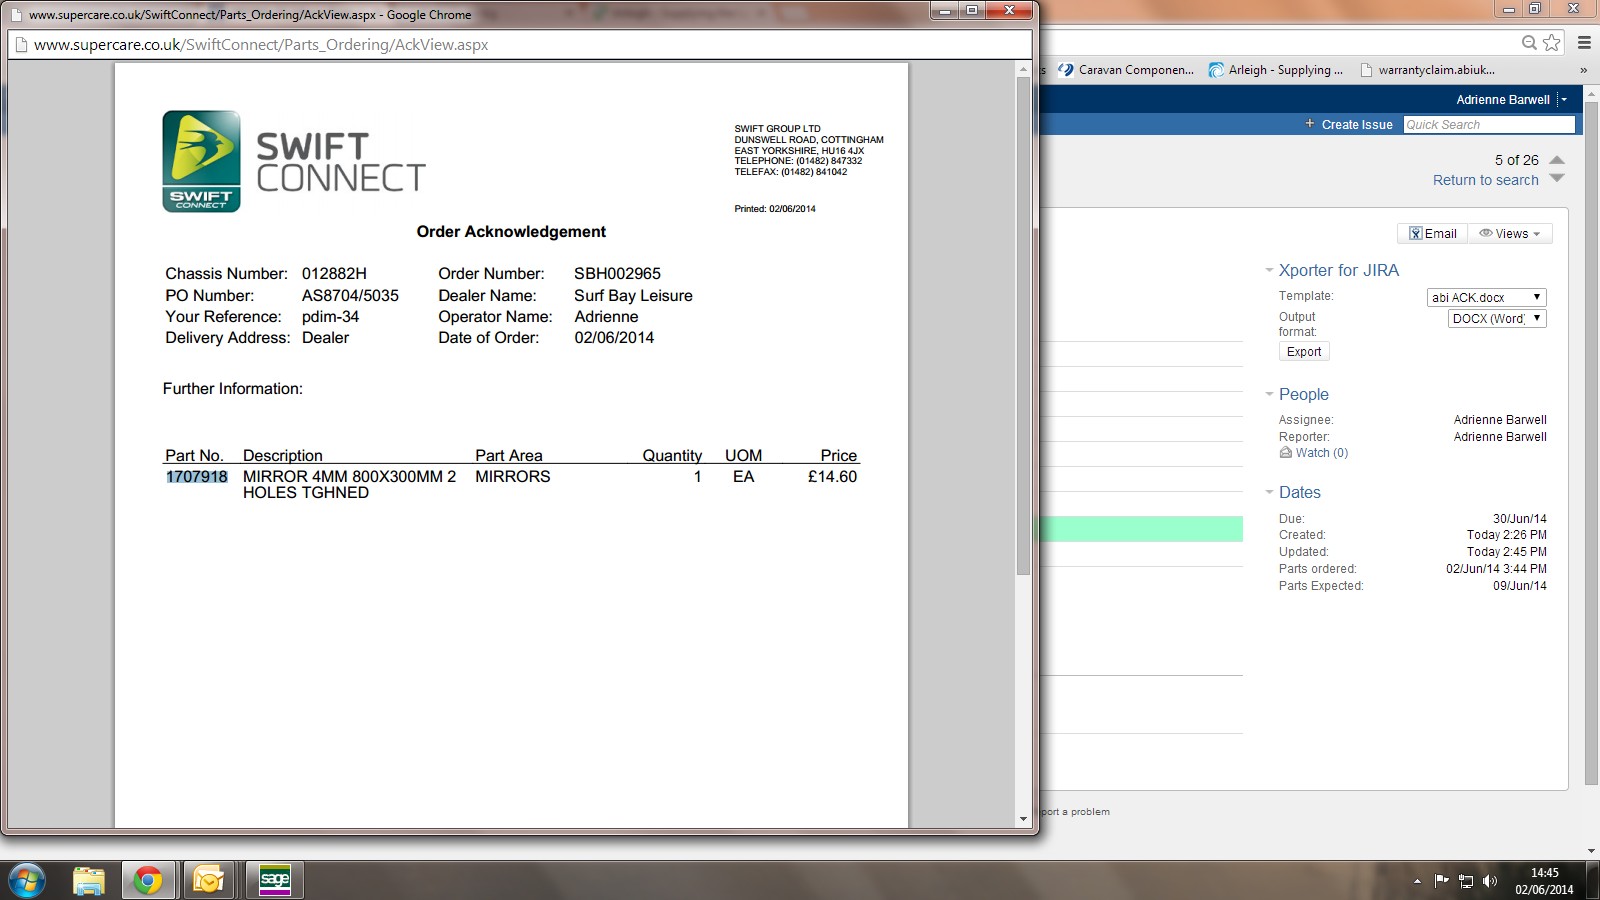The height and width of the screenshot is (900, 1600).
Task: Open the Views dropdown
Action: pyautogui.click(x=1510, y=234)
